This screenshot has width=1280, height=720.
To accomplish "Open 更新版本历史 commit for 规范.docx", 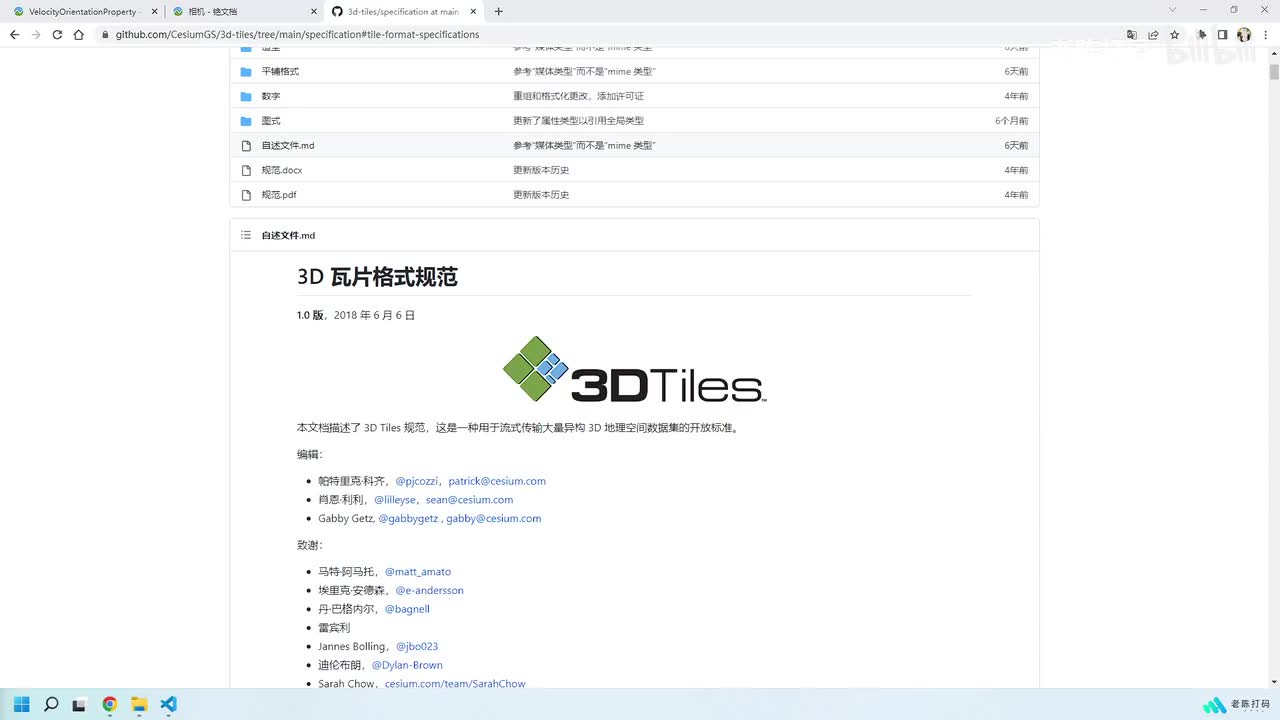I will click(541, 170).
